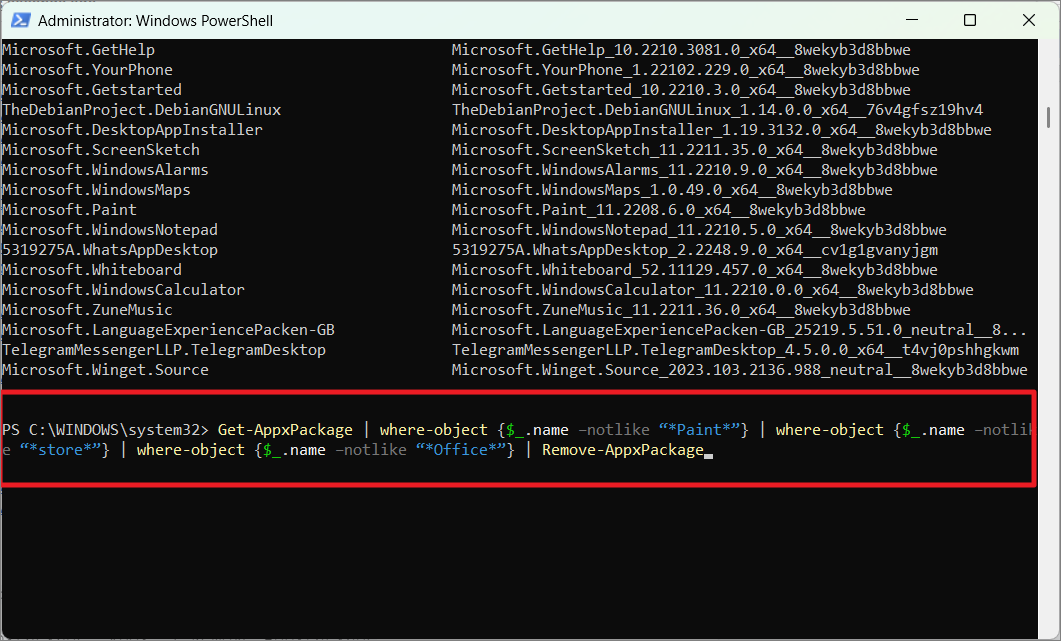Image resolution: width=1061 pixels, height=641 pixels.
Task: Click full package name Microsoft.WindowsAlarms_11.2210.9.0
Action: (x=694, y=169)
